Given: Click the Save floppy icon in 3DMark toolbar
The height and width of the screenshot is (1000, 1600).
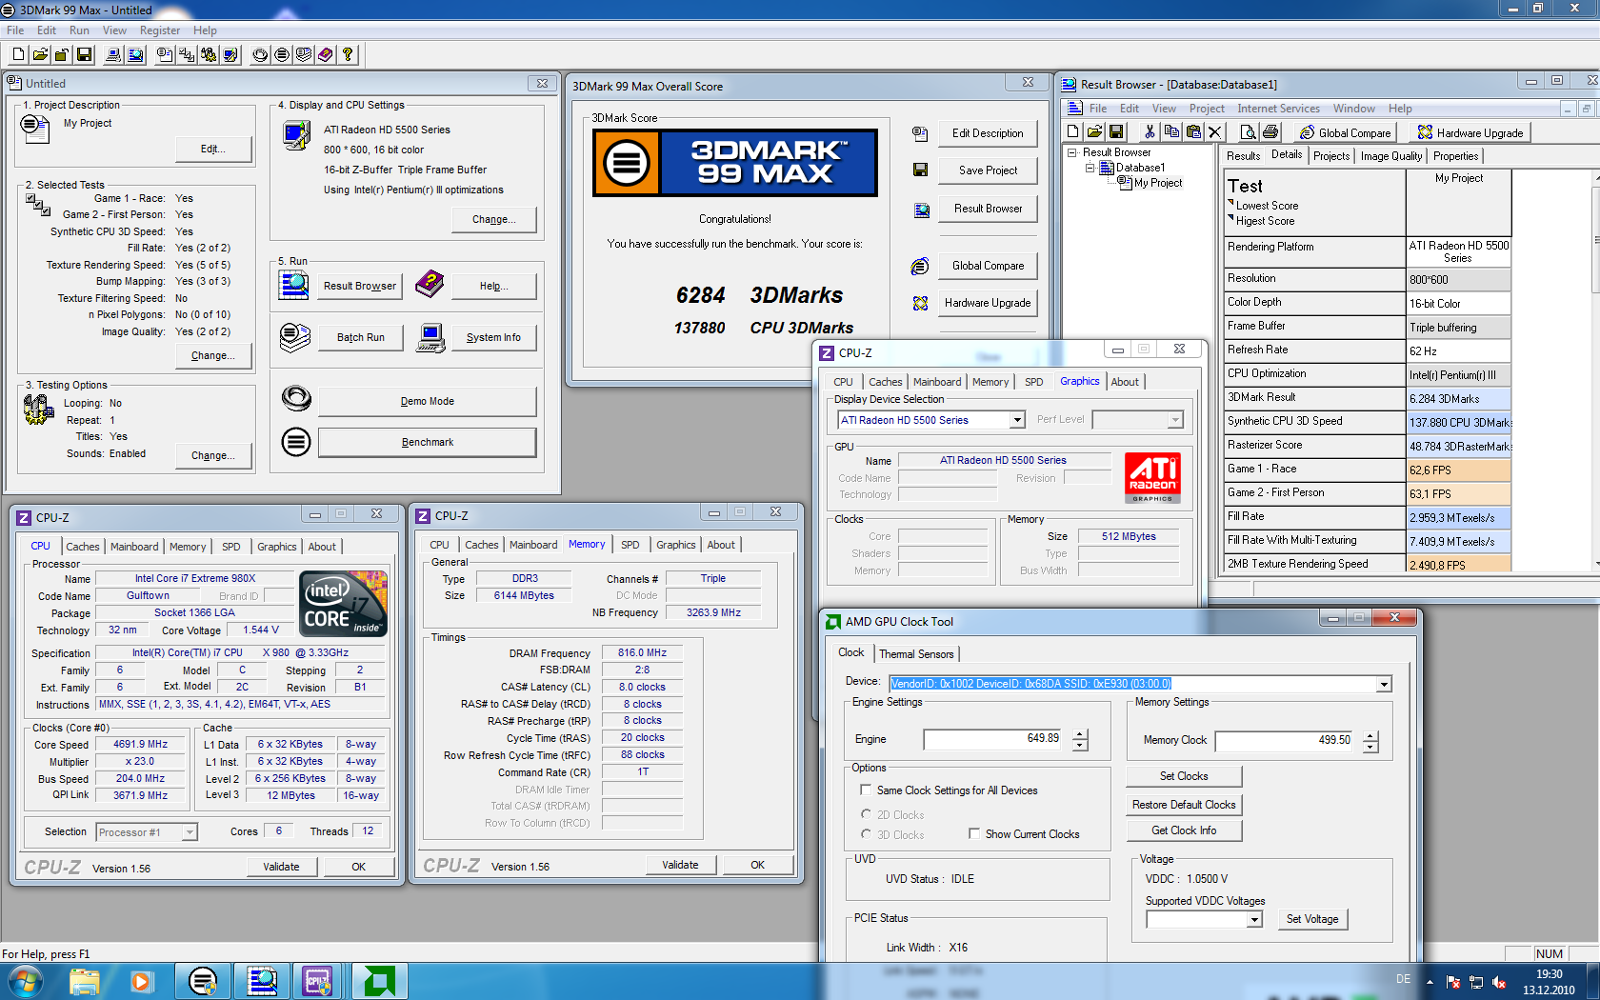Looking at the screenshot, I should click(84, 55).
